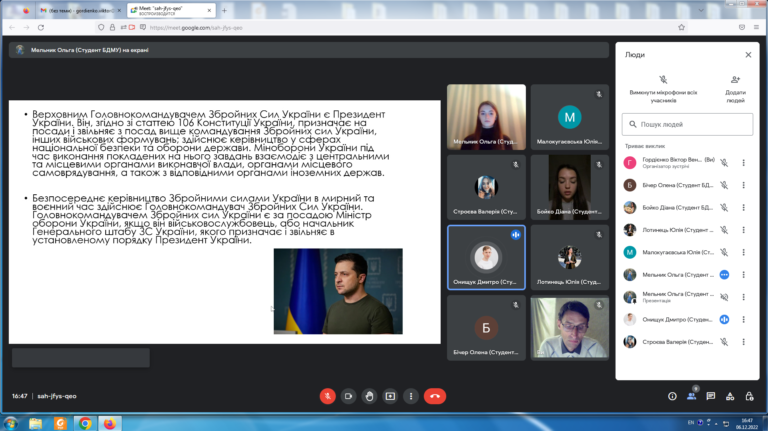
Task: Open Windows Start menu
Action: (11, 423)
